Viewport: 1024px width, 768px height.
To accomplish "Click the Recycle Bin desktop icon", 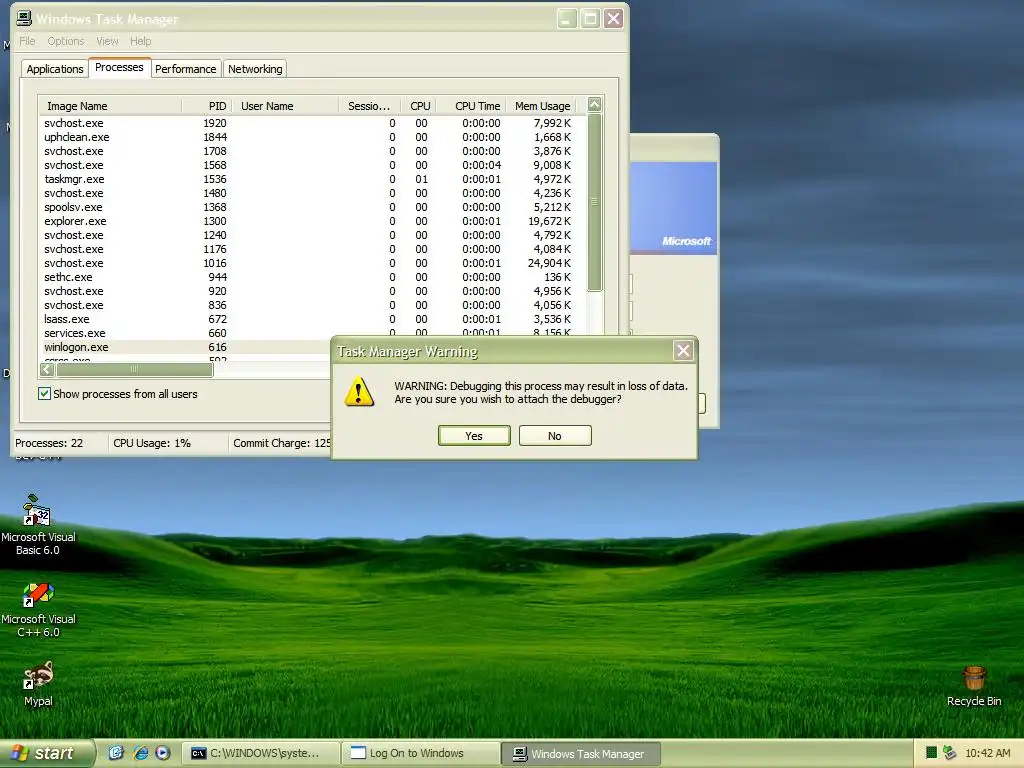I will pos(974,686).
